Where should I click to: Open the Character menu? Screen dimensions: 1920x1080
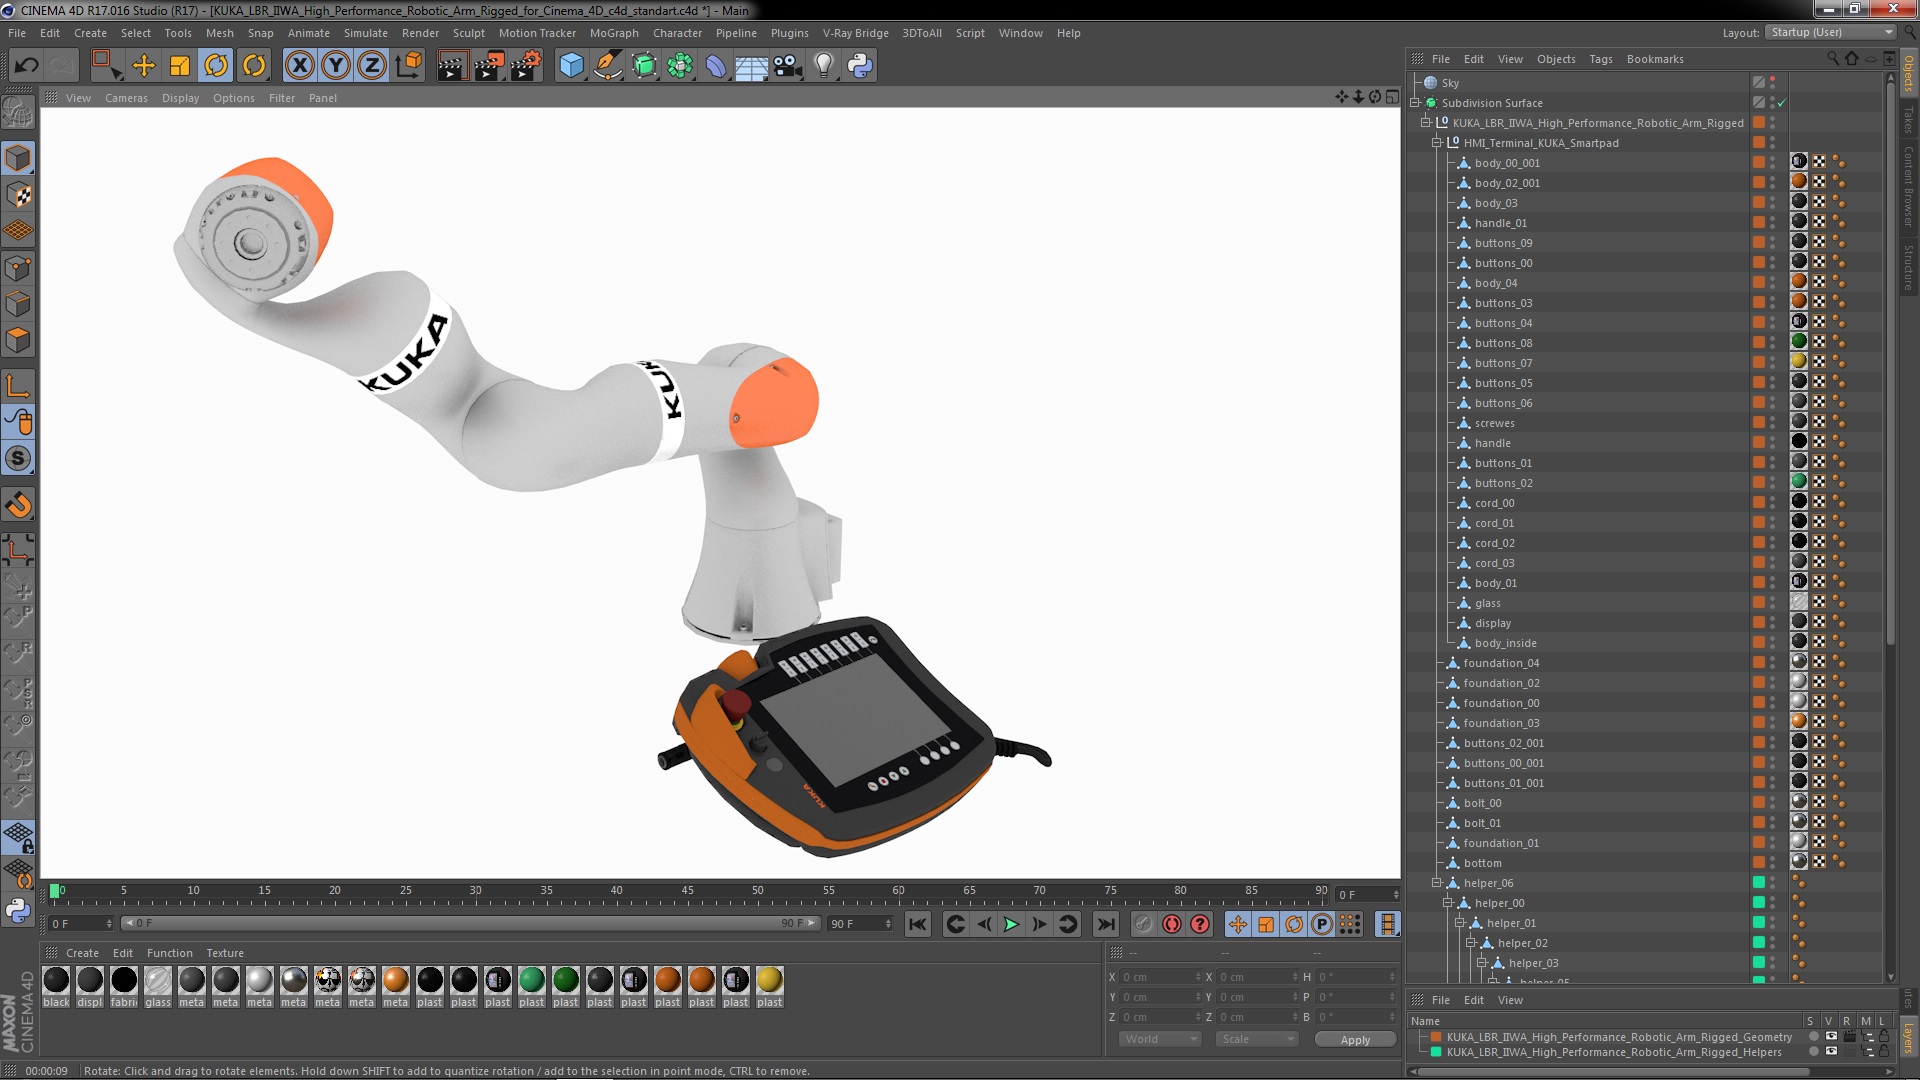pyautogui.click(x=677, y=33)
